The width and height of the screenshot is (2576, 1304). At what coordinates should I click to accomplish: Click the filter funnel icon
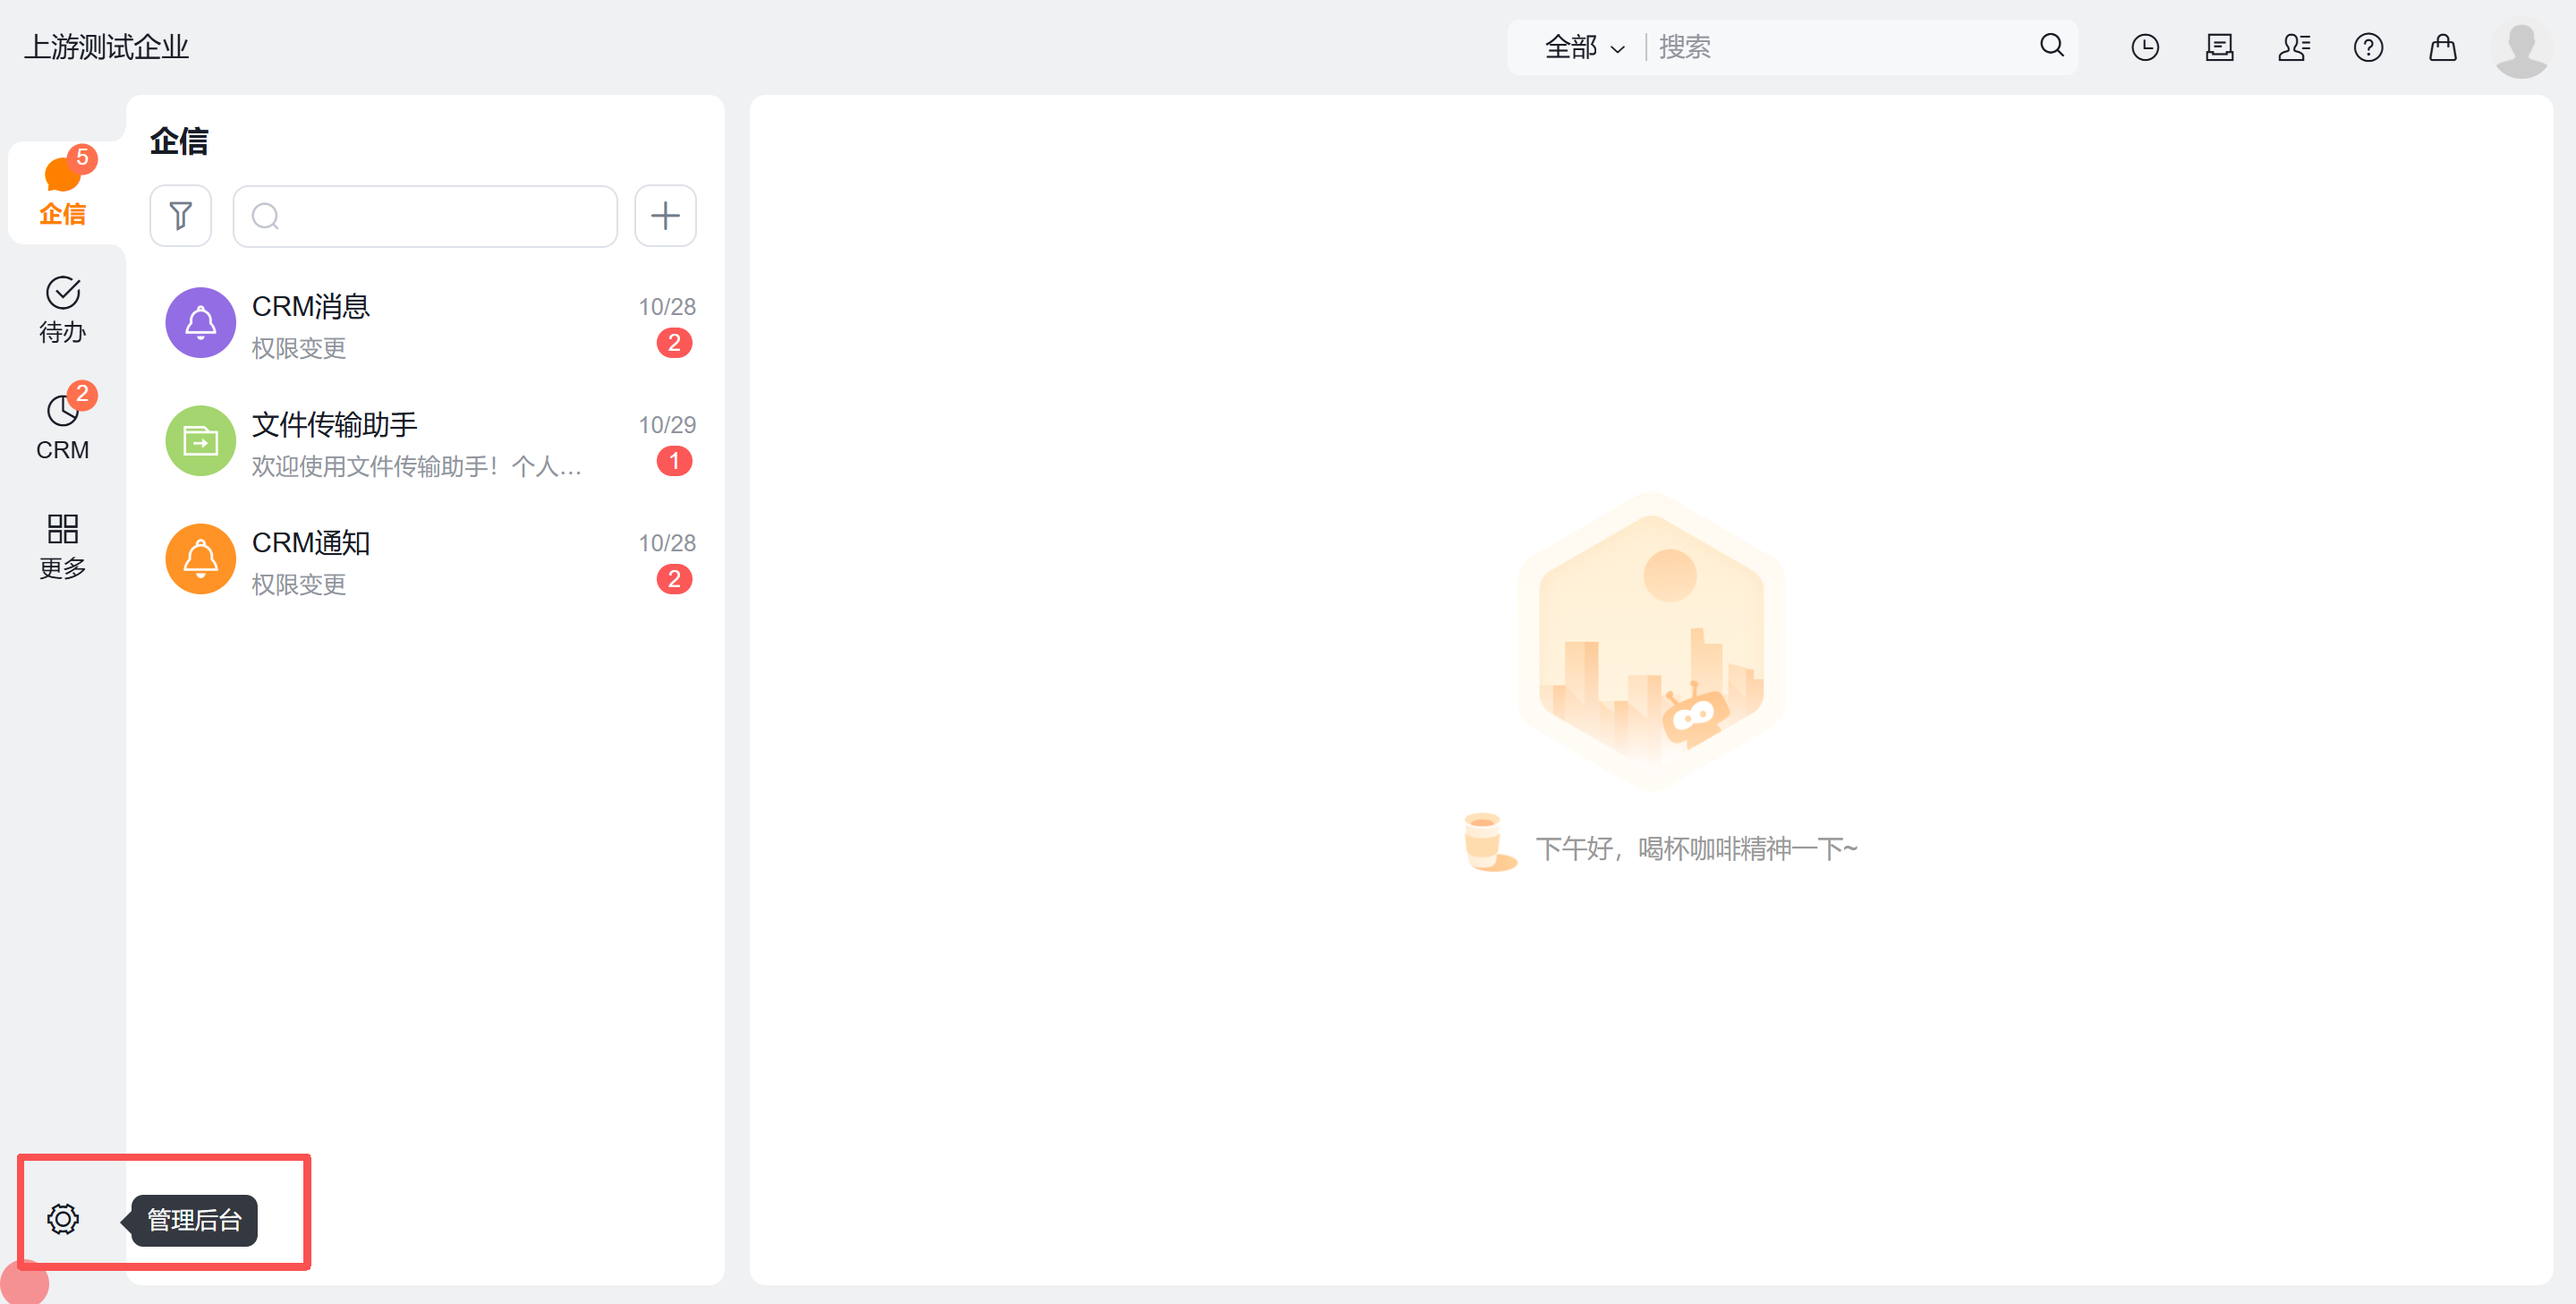point(180,216)
